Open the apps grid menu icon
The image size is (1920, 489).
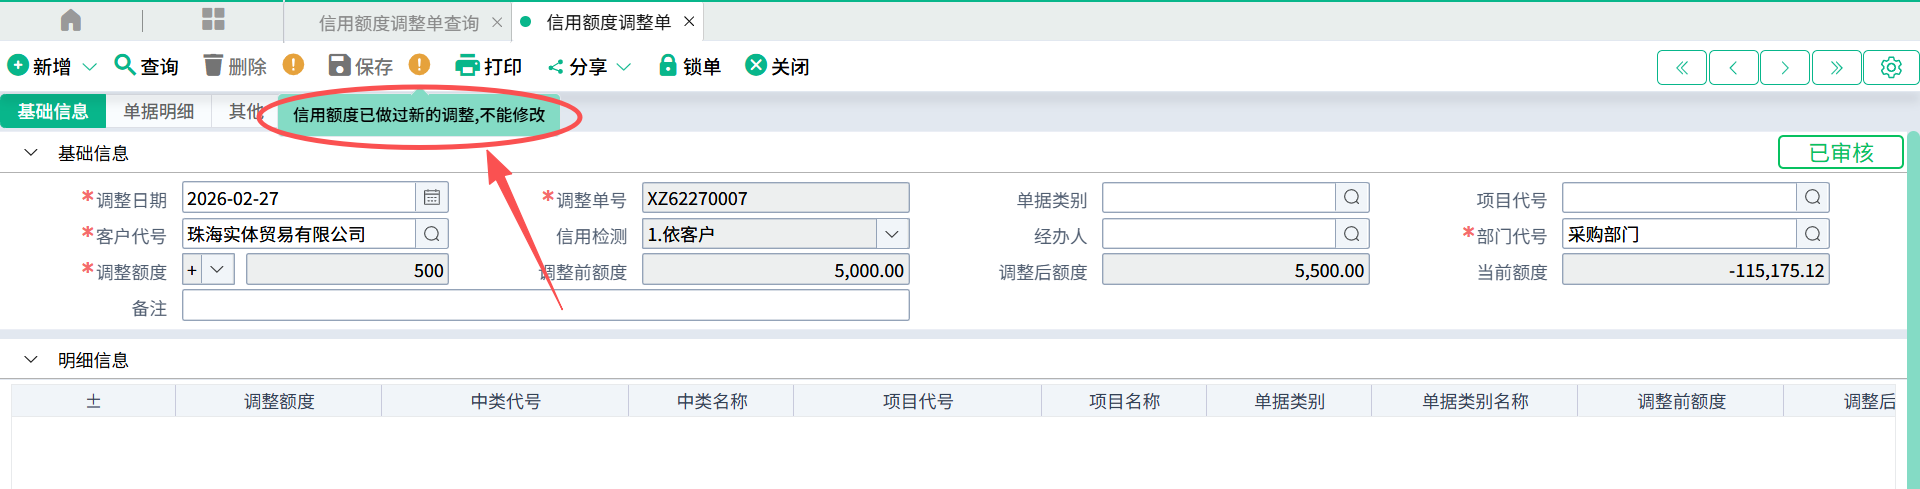[x=213, y=20]
